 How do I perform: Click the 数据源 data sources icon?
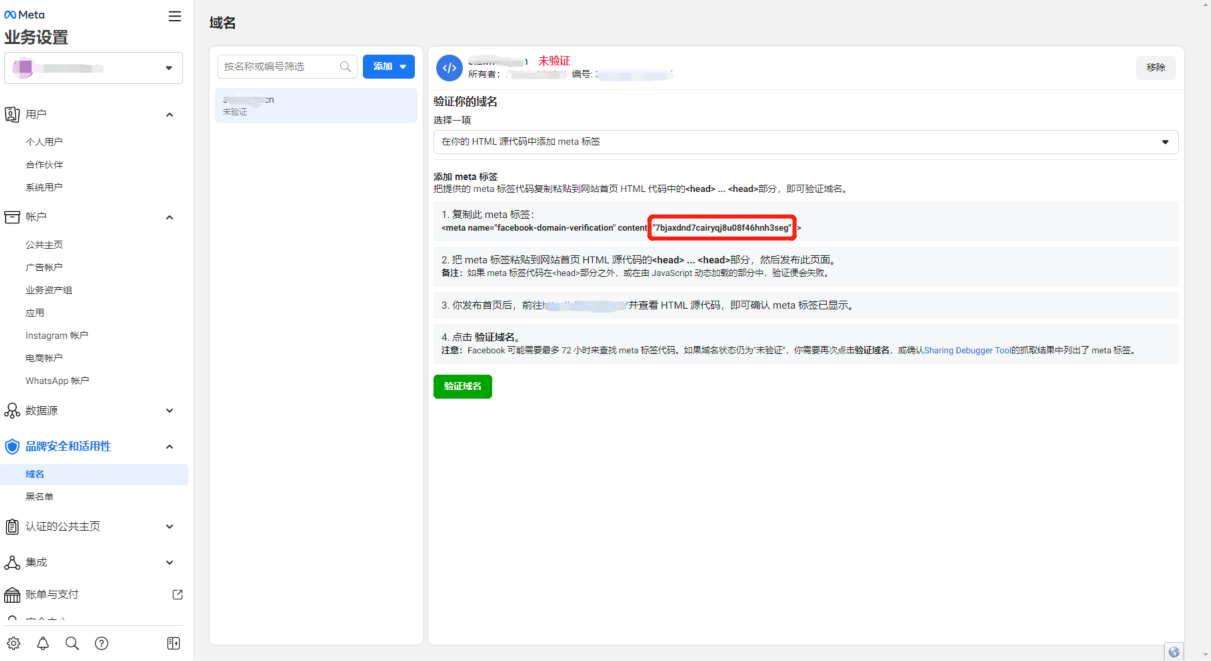[13, 411]
